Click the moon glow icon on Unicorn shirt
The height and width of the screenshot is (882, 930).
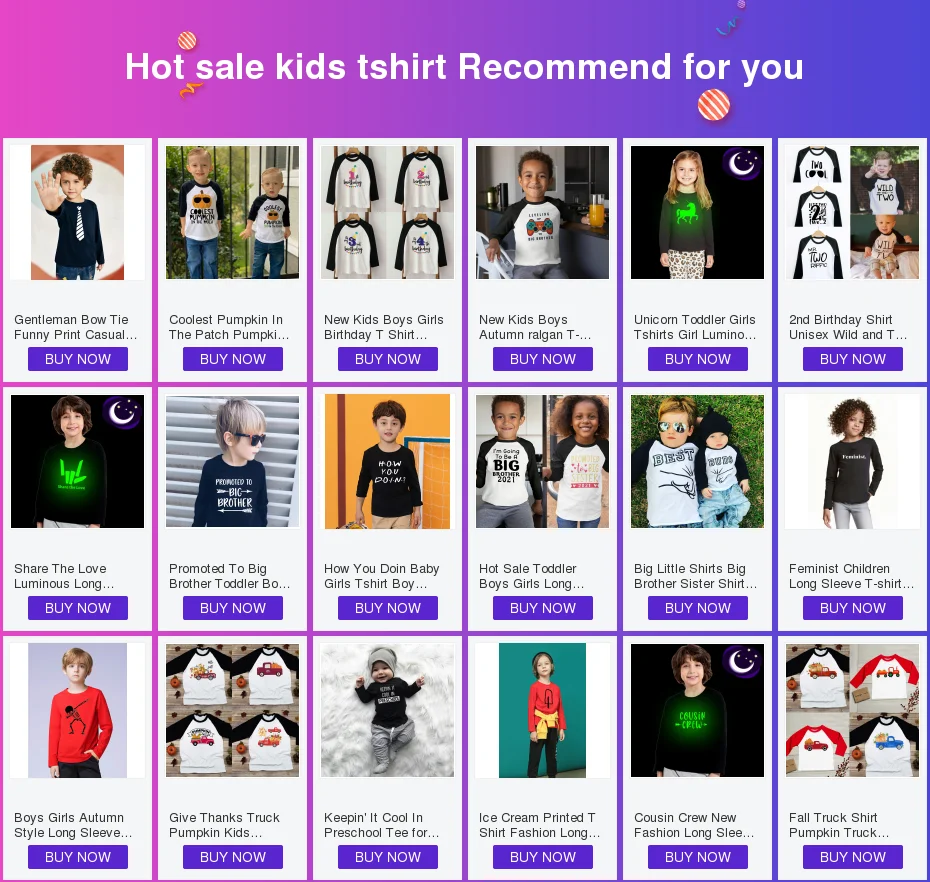[741, 163]
